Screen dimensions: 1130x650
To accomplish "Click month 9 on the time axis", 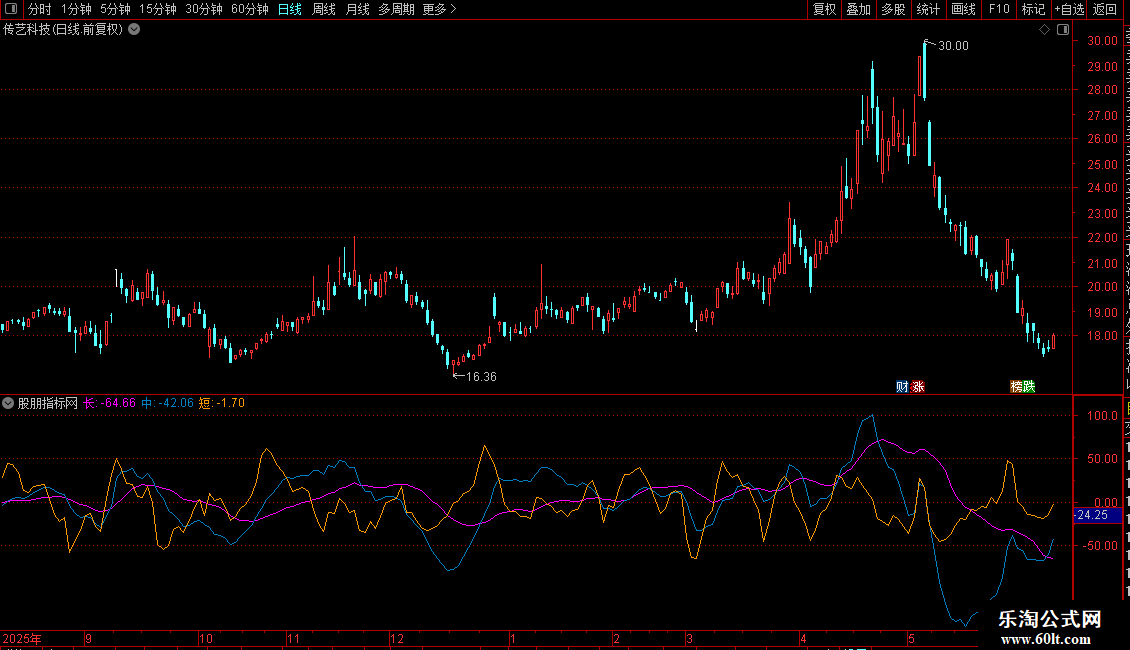I will pos(89,639).
